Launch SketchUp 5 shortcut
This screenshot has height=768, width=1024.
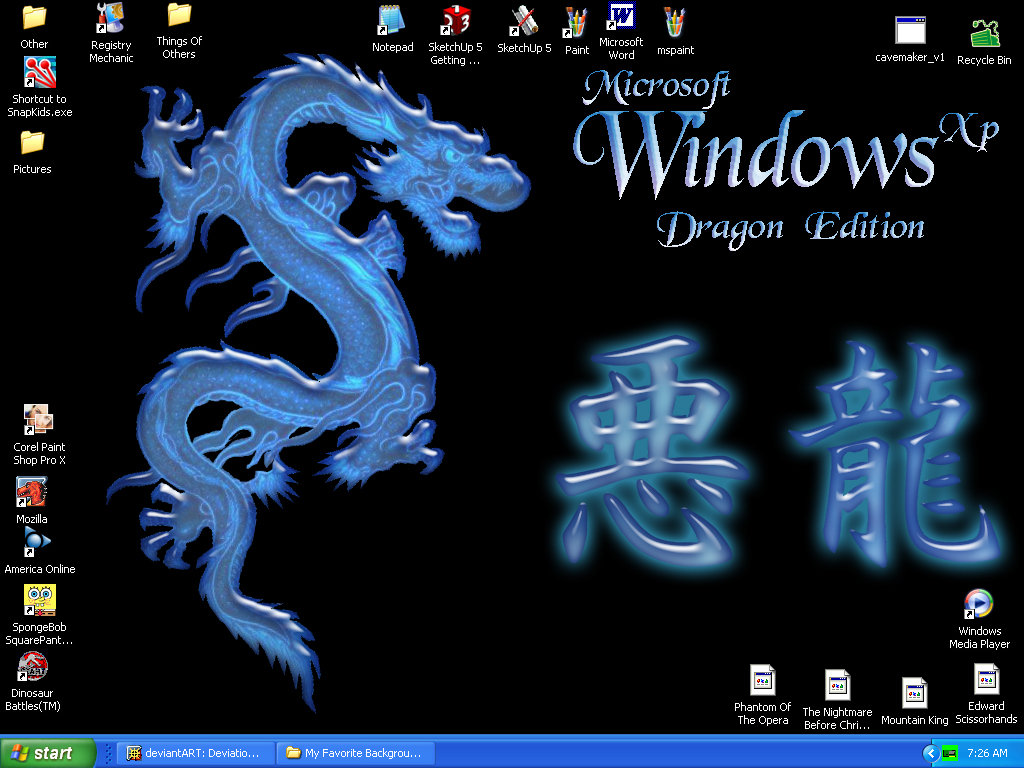tap(524, 20)
